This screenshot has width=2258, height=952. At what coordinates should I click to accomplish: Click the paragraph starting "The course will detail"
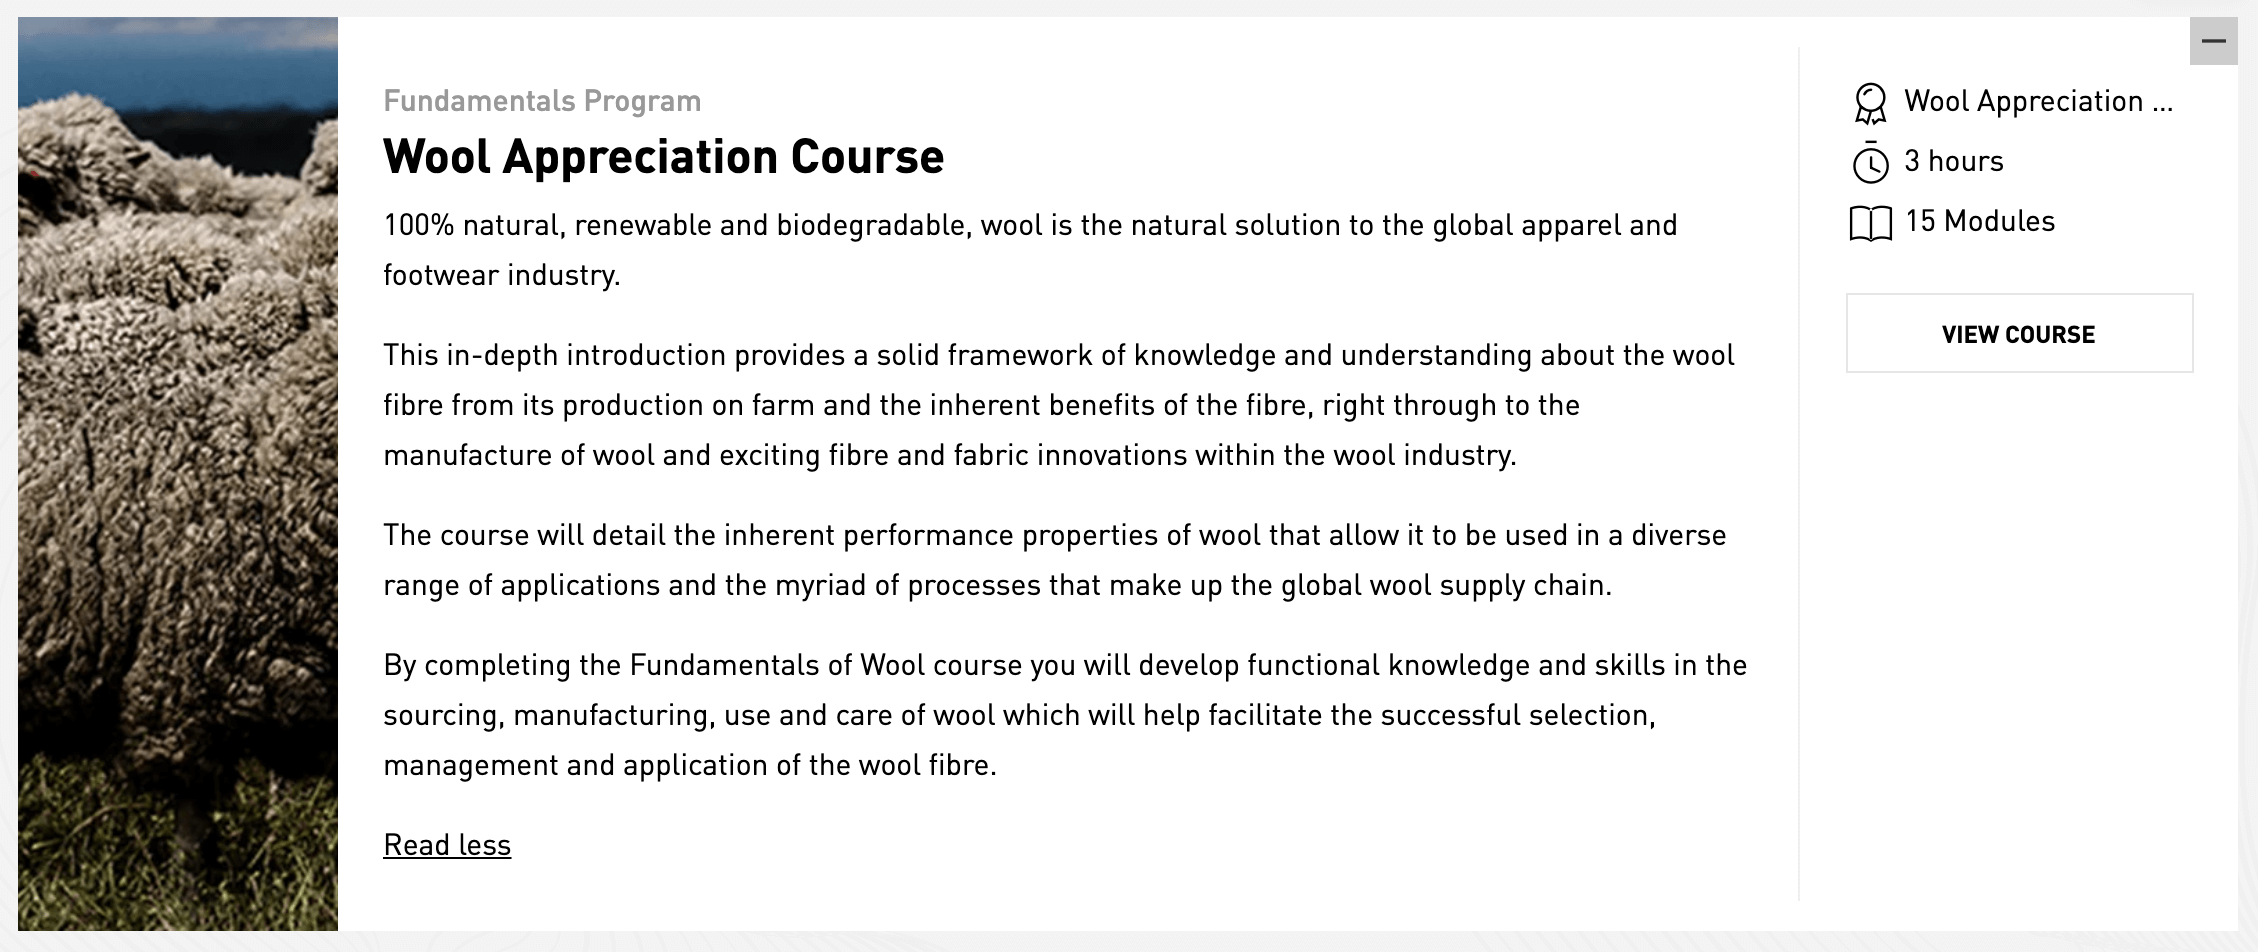coord(1054,560)
